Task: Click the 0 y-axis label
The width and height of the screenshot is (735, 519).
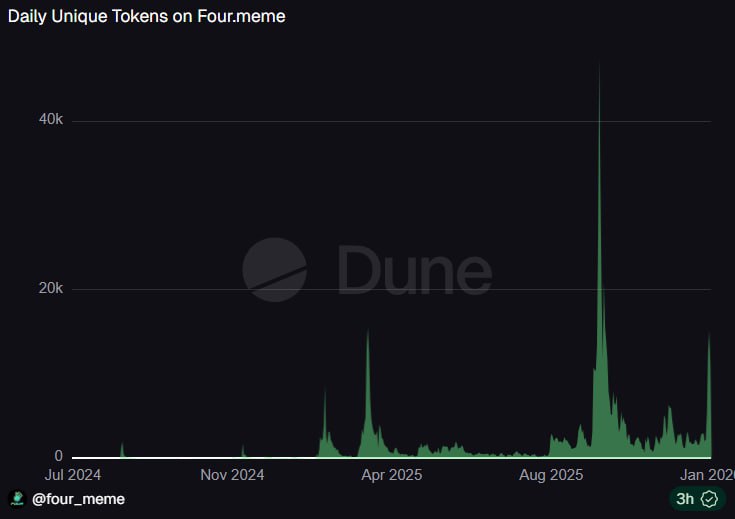Action: tap(59, 456)
